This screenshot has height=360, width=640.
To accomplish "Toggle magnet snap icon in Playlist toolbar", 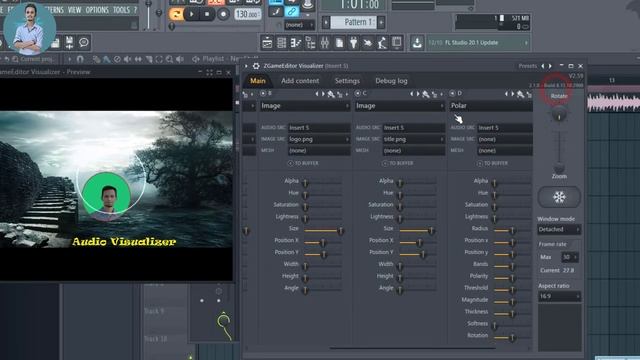I will (x=80, y=59).
